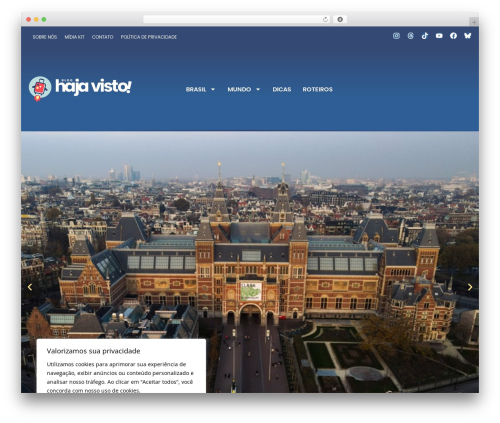Screen dimensions: 500x423
Task: Minimize the browser window yellow button
Action: tap(36, 20)
